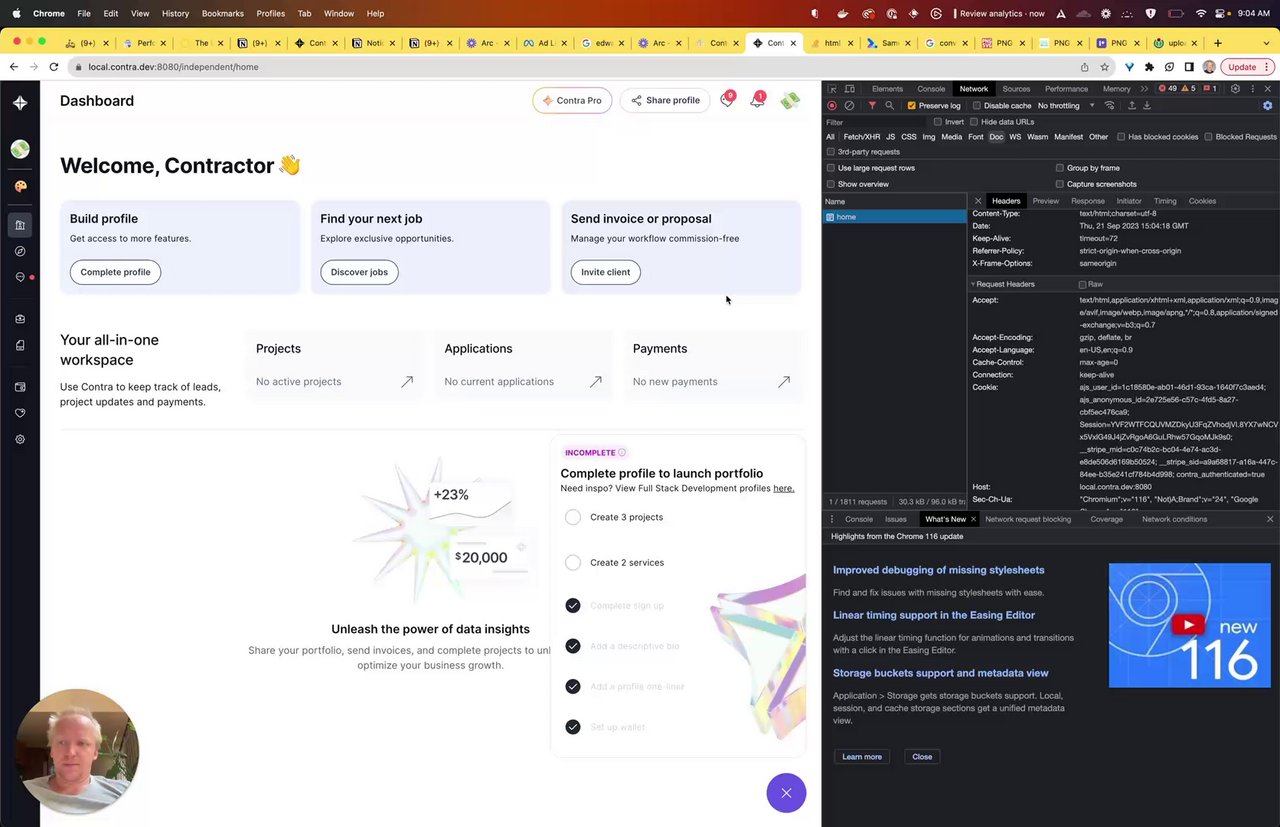
Task: Open the network search magnifier
Action: [x=889, y=105]
